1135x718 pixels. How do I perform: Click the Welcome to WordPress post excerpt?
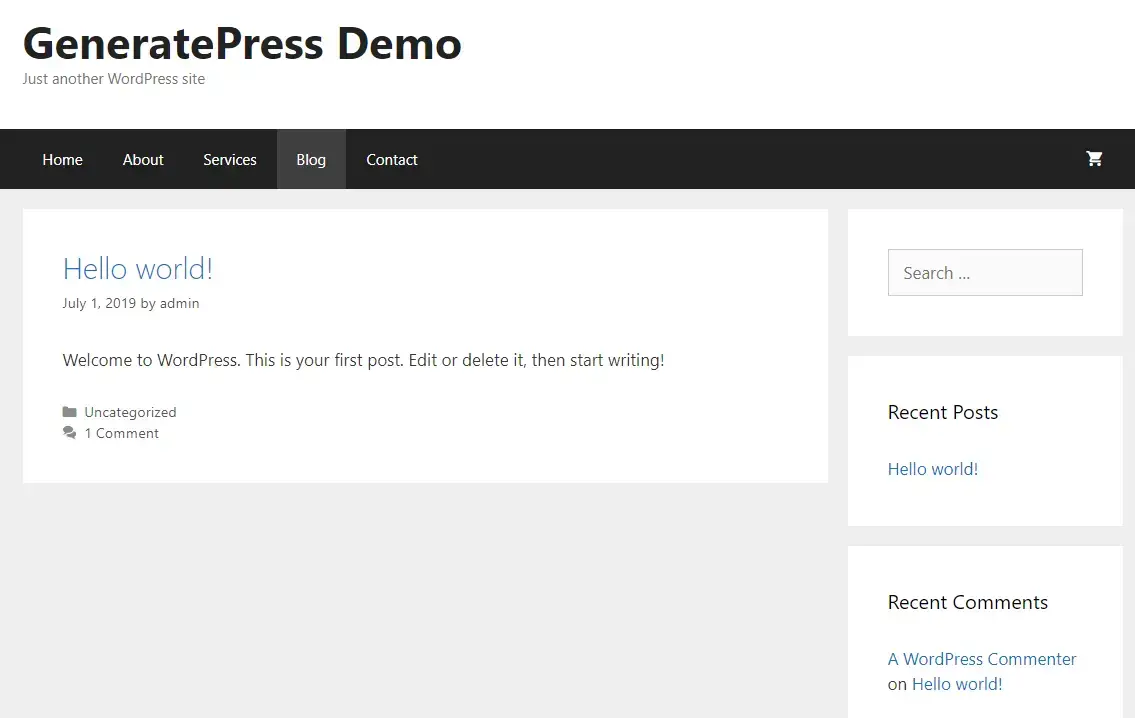coord(363,360)
